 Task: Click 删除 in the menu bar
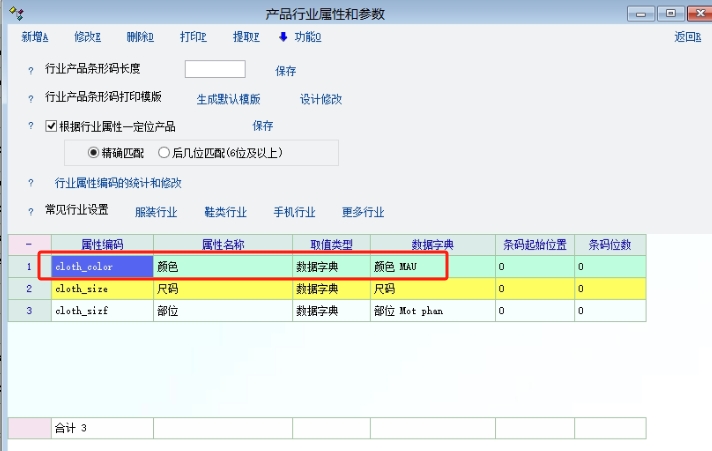click(x=140, y=37)
